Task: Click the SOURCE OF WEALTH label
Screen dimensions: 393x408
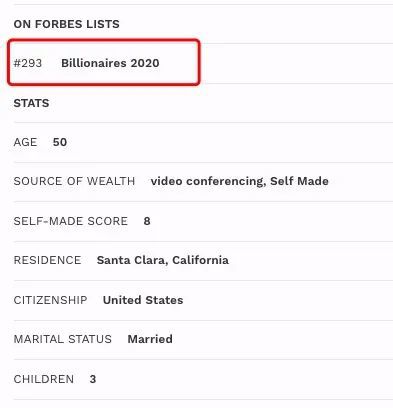Action: pyautogui.click(x=74, y=181)
